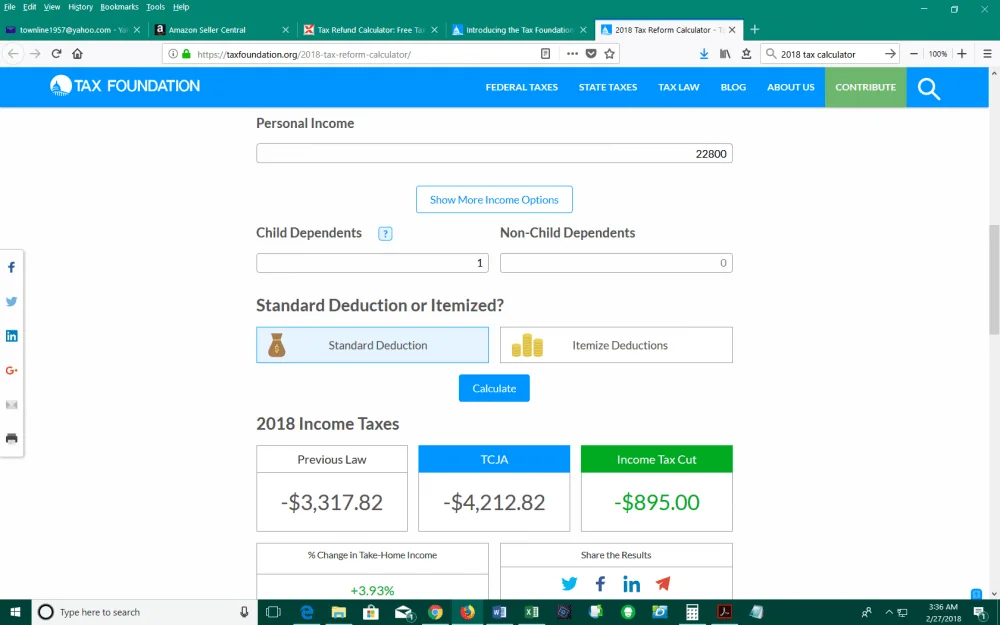Click Show More Income Options button
1000x625 pixels.
tap(494, 200)
